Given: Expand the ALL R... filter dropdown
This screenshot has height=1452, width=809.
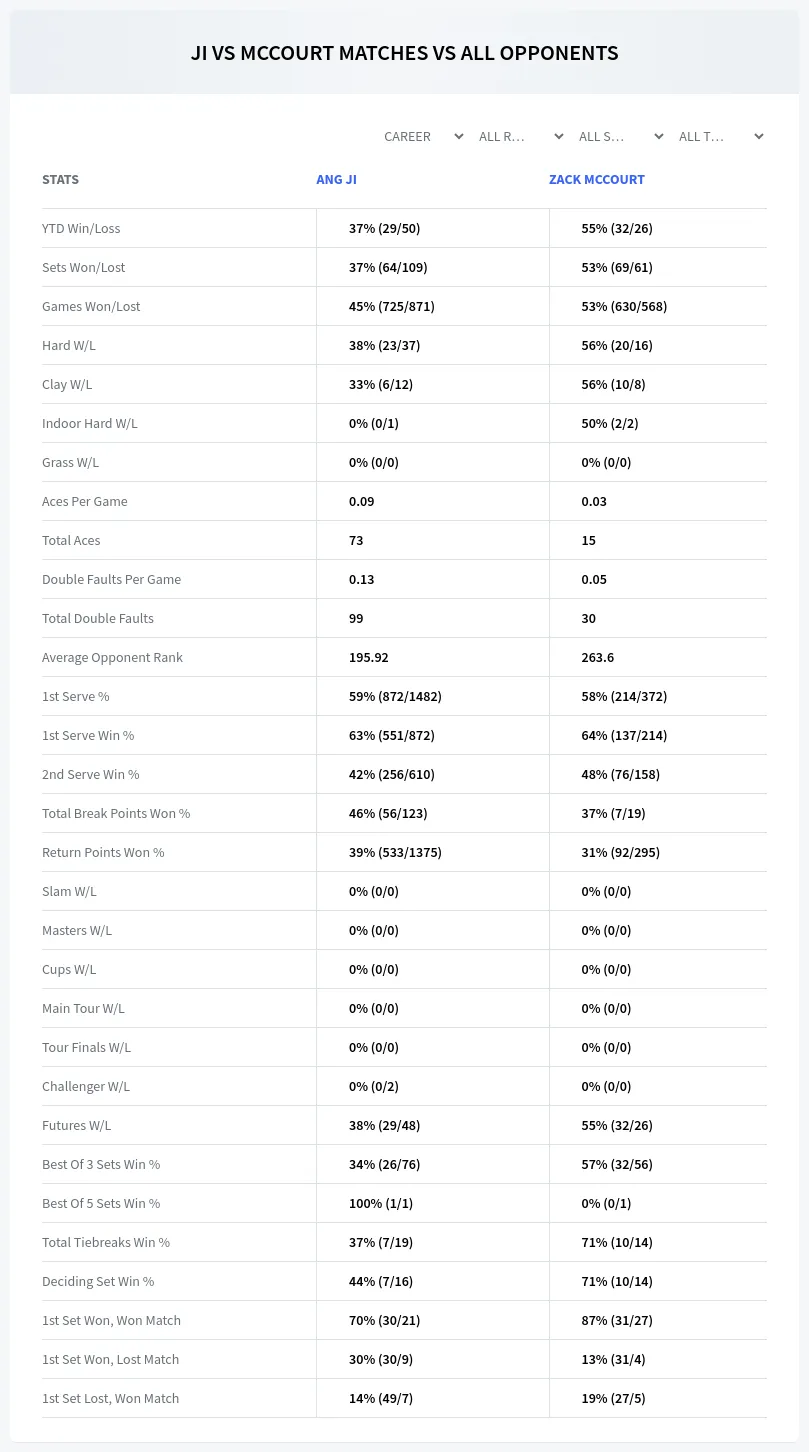Looking at the screenshot, I should point(520,136).
